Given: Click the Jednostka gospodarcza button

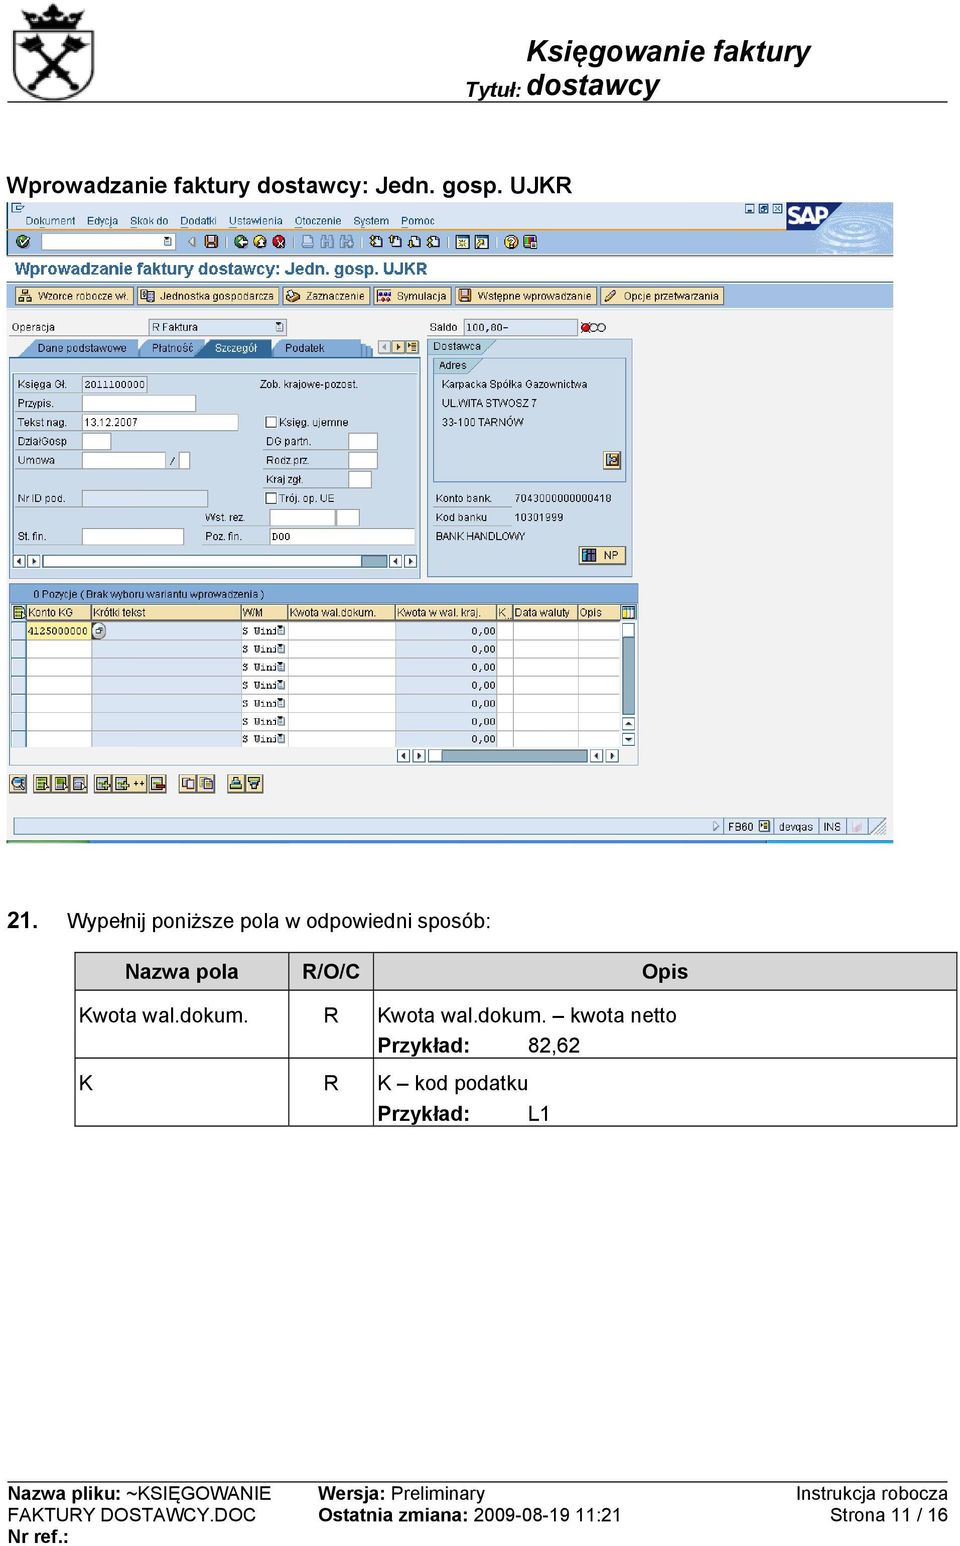Looking at the screenshot, I should pos(207,296).
